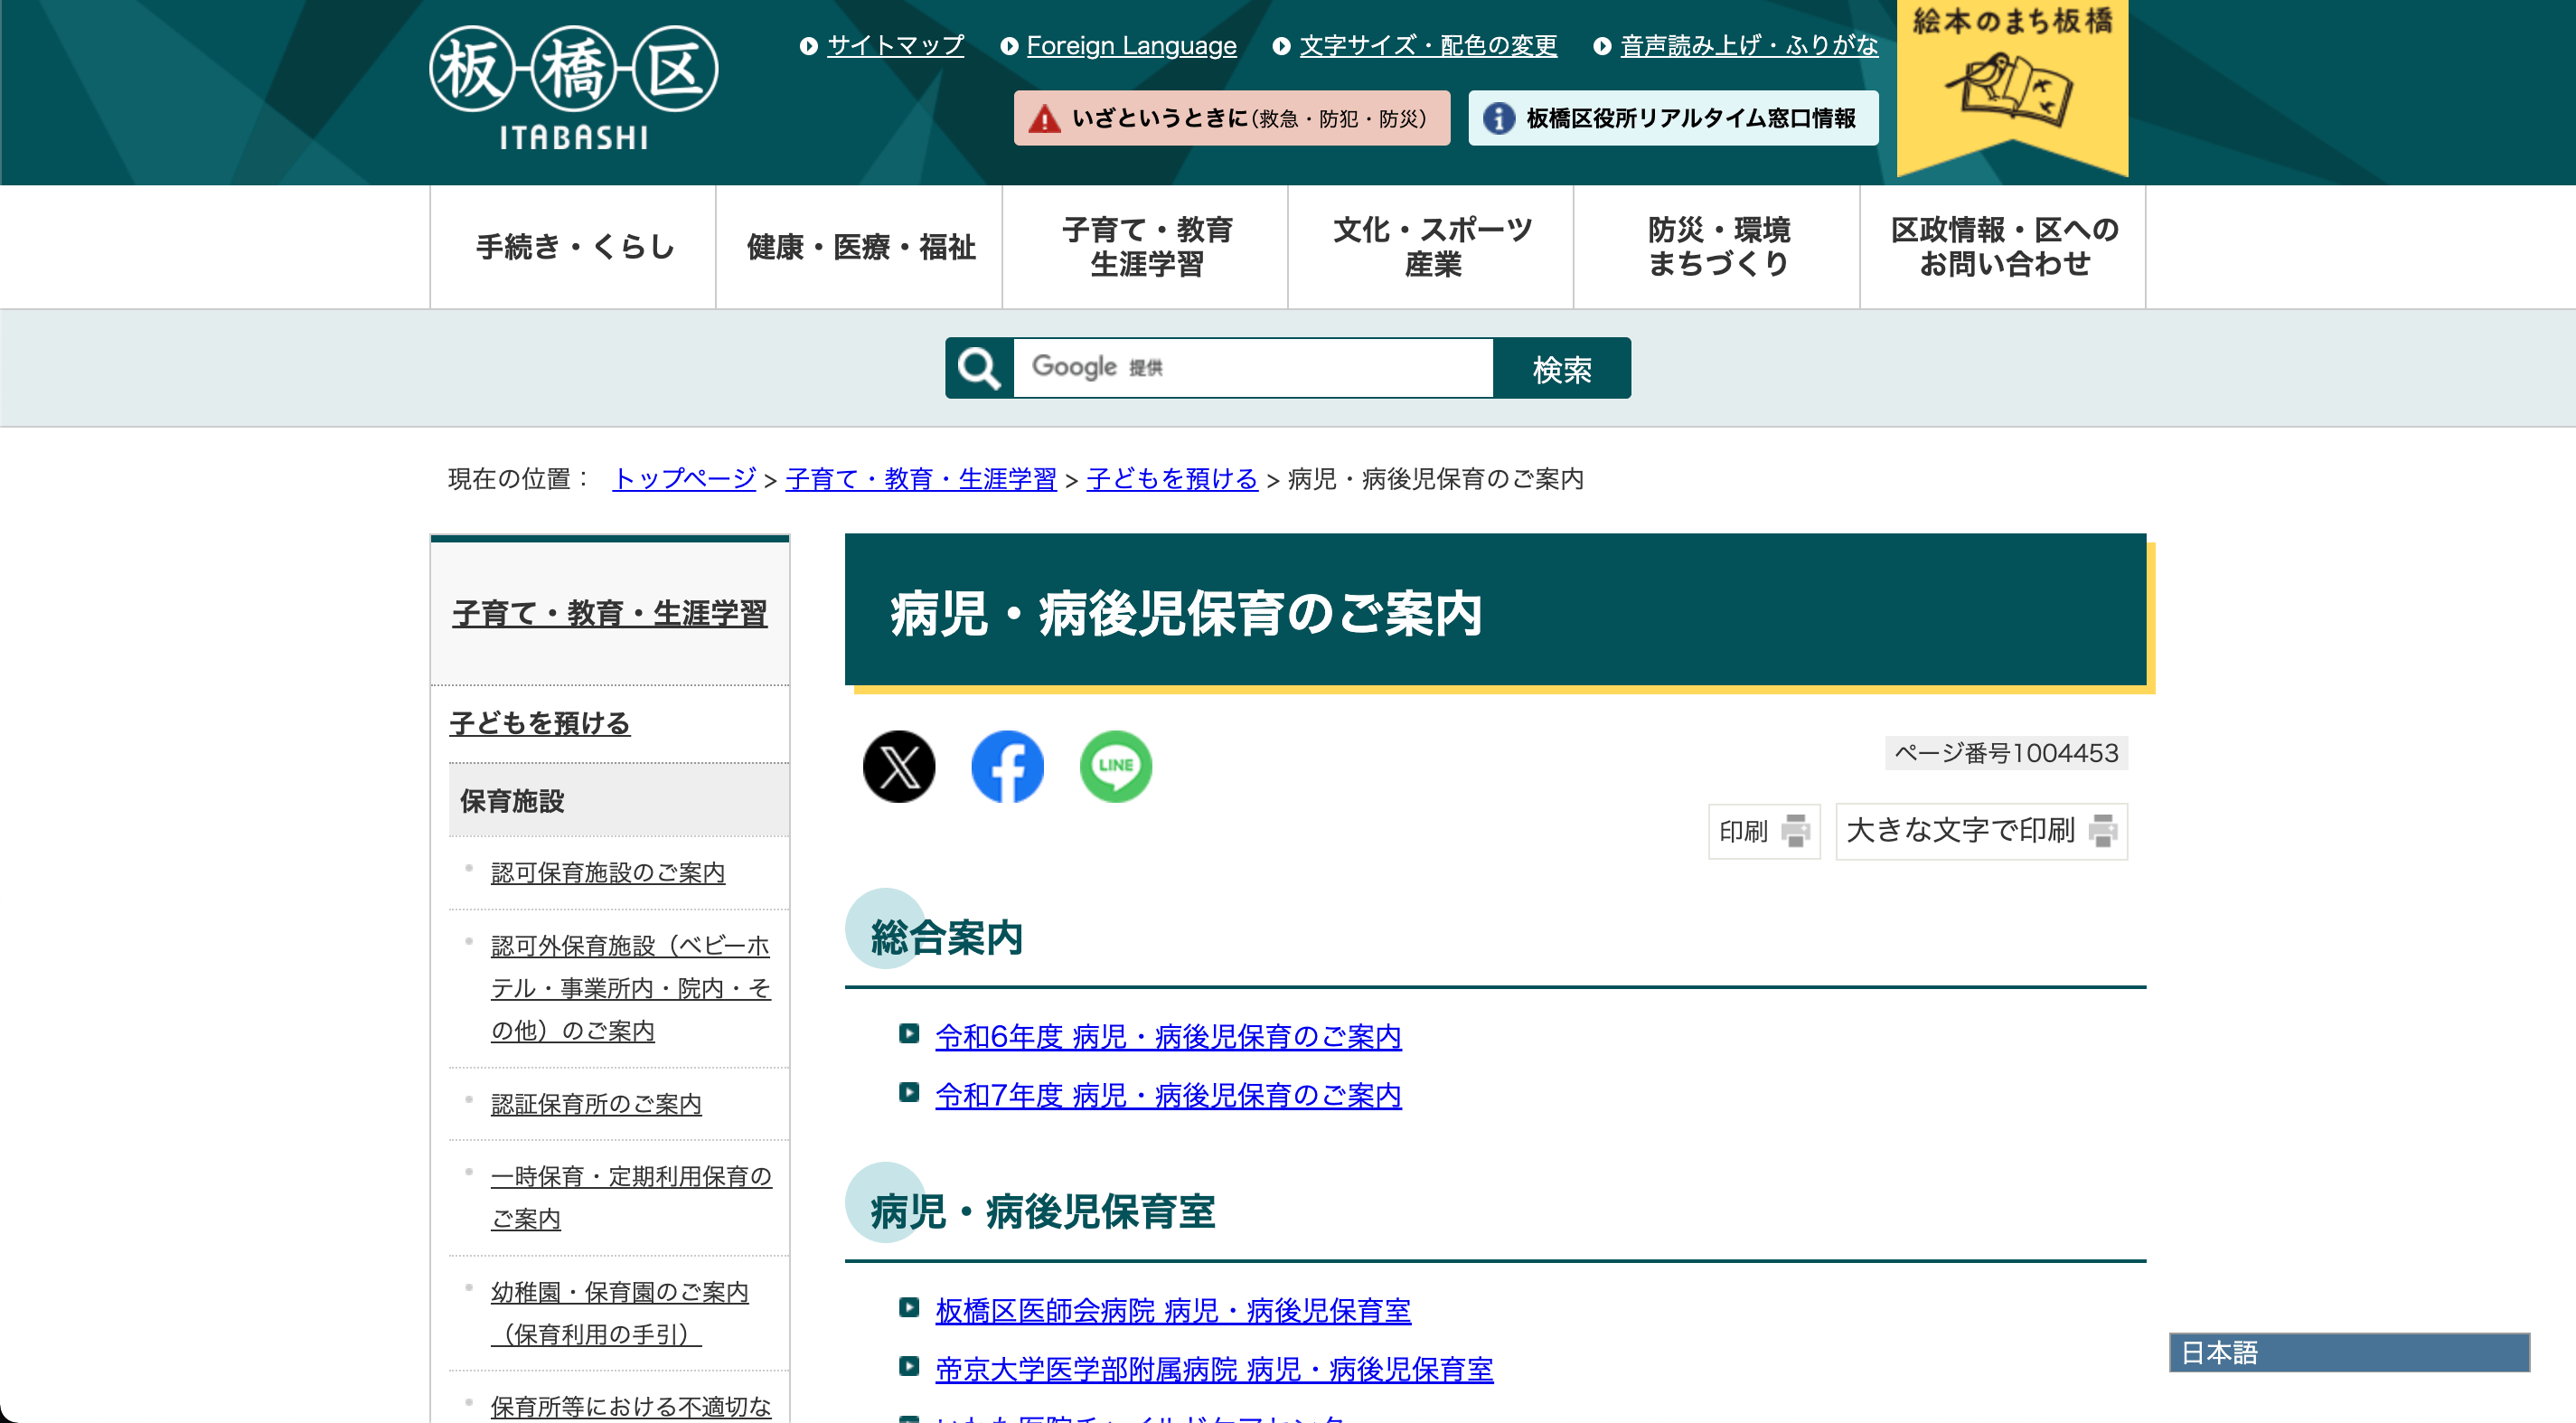2576x1423 pixels.
Task: Open the 子育て・教育 生涯学習 menu
Action: pyautogui.click(x=1145, y=247)
